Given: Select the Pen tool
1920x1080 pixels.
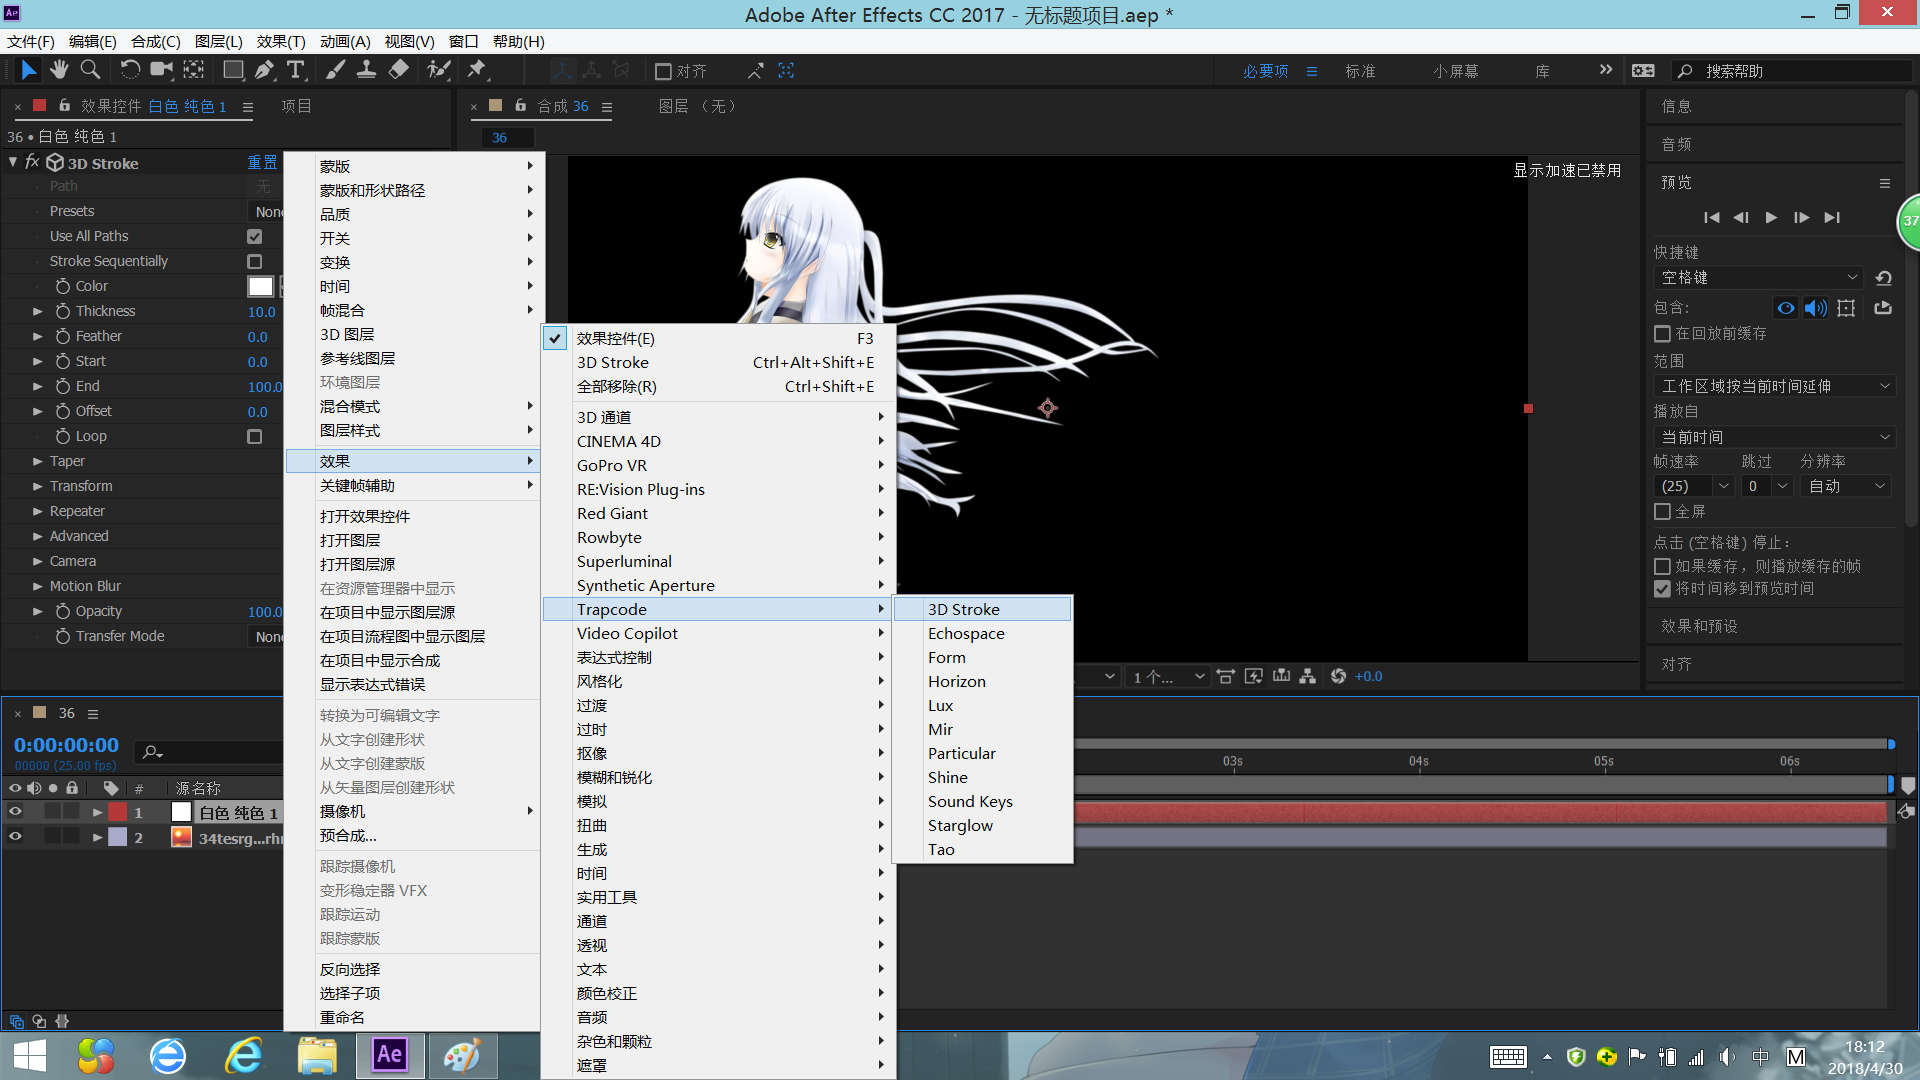Looking at the screenshot, I should click(264, 70).
